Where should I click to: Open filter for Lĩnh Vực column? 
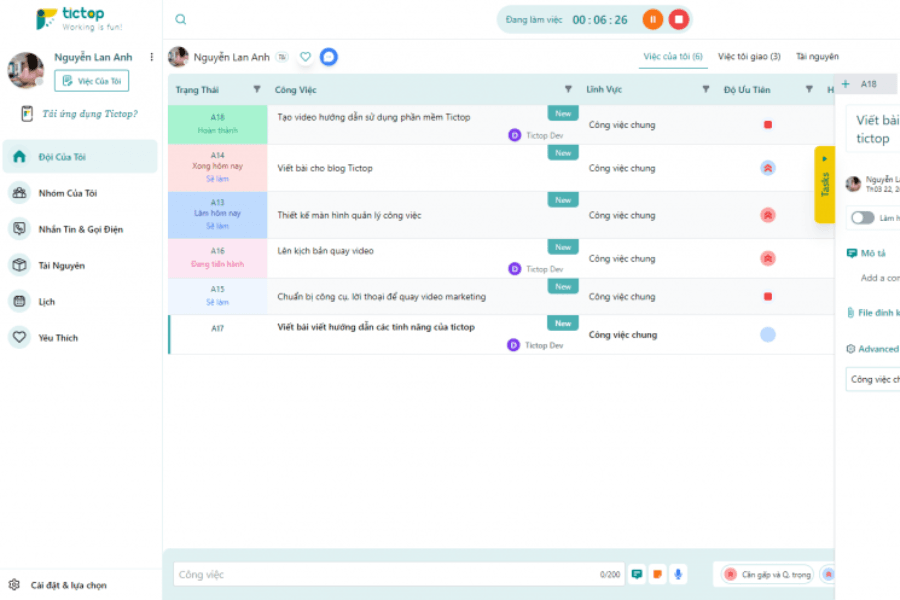(x=706, y=90)
